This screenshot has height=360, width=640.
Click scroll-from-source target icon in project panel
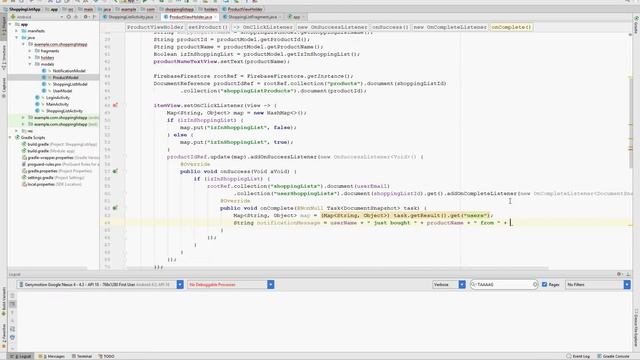tap(69, 17)
